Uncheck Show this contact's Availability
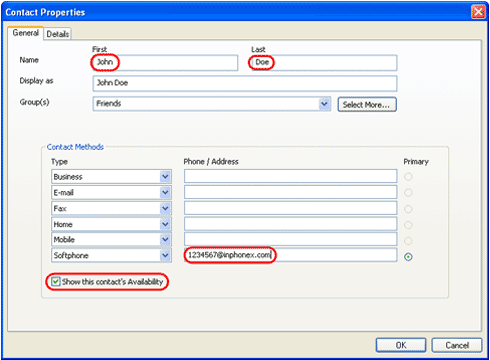490x360 pixels. click(56, 282)
